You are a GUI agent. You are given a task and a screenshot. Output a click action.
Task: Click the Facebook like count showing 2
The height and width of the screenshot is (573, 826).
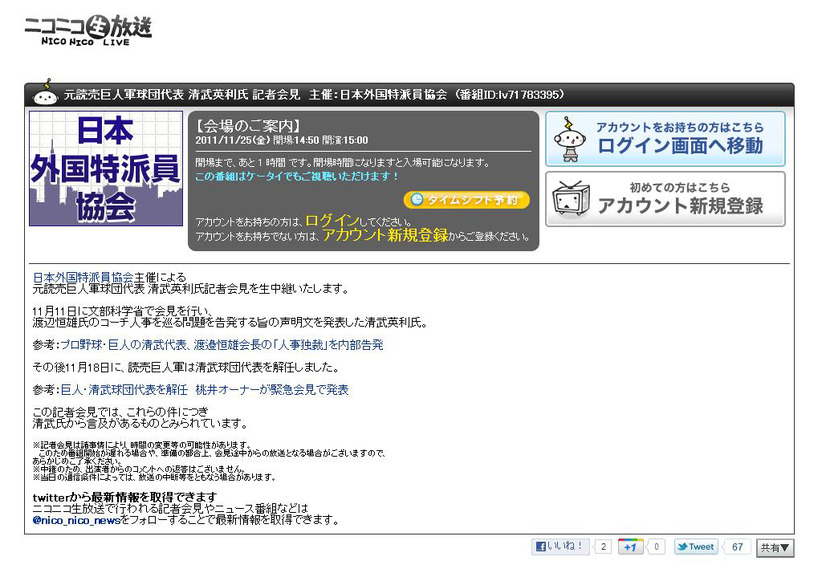[x=603, y=547]
